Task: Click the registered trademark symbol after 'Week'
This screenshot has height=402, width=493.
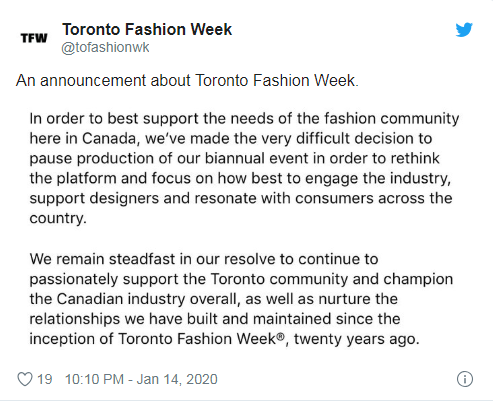Action: pyautogui.click(x=281, y=337)
